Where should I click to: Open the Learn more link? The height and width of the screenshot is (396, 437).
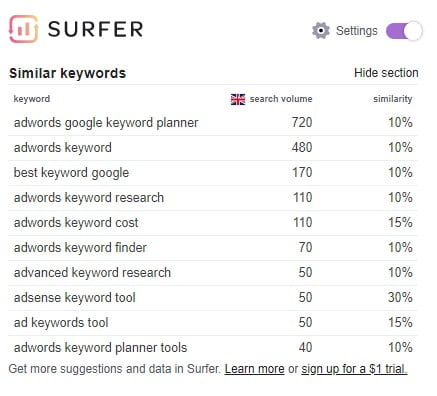pyautogui.click(x=254, y=369)
